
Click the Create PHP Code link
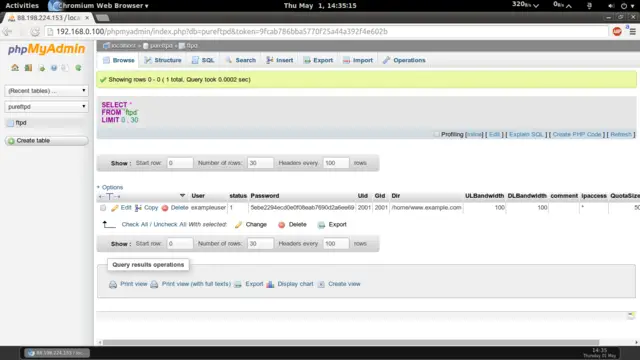coord(577,134)
